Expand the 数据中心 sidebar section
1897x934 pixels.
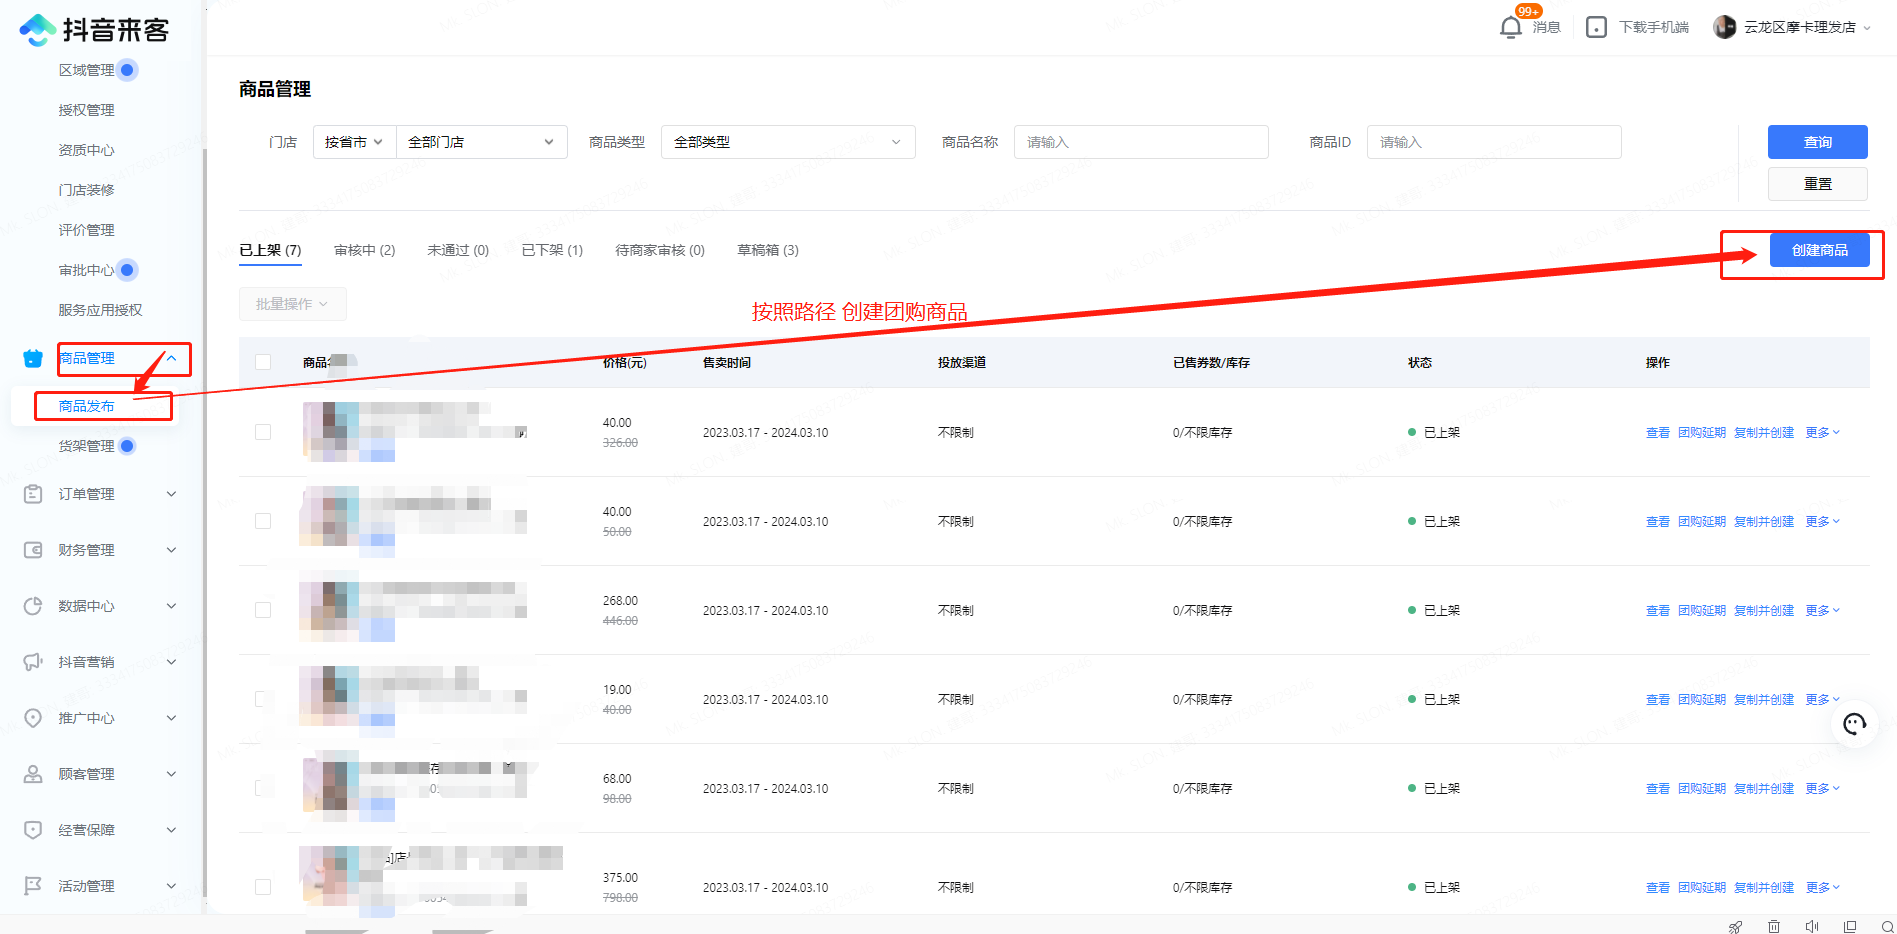171,606
